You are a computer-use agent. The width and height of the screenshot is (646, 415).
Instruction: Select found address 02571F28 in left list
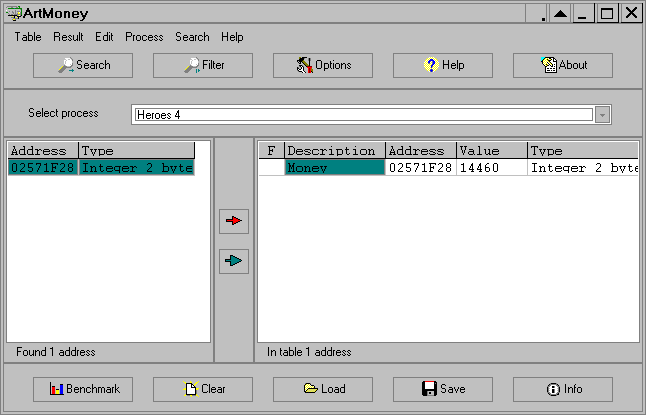click(42, 168)
